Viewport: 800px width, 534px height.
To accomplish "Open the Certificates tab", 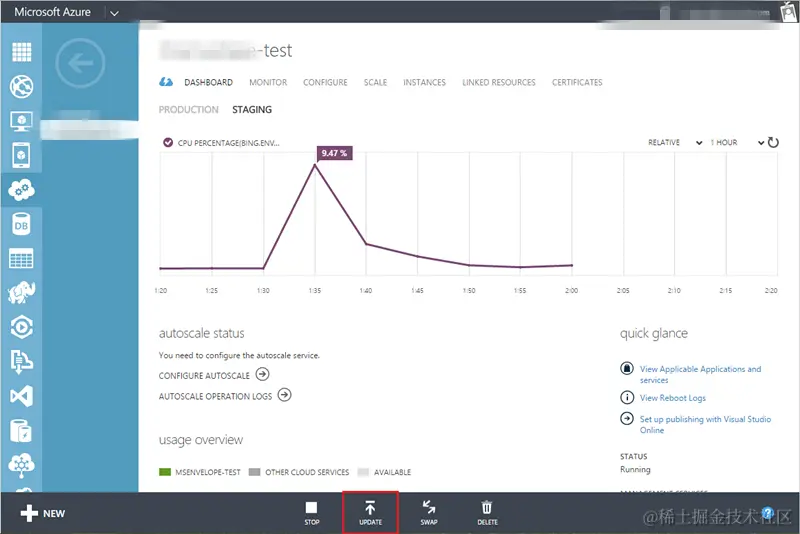I will [x=577, y=82].
